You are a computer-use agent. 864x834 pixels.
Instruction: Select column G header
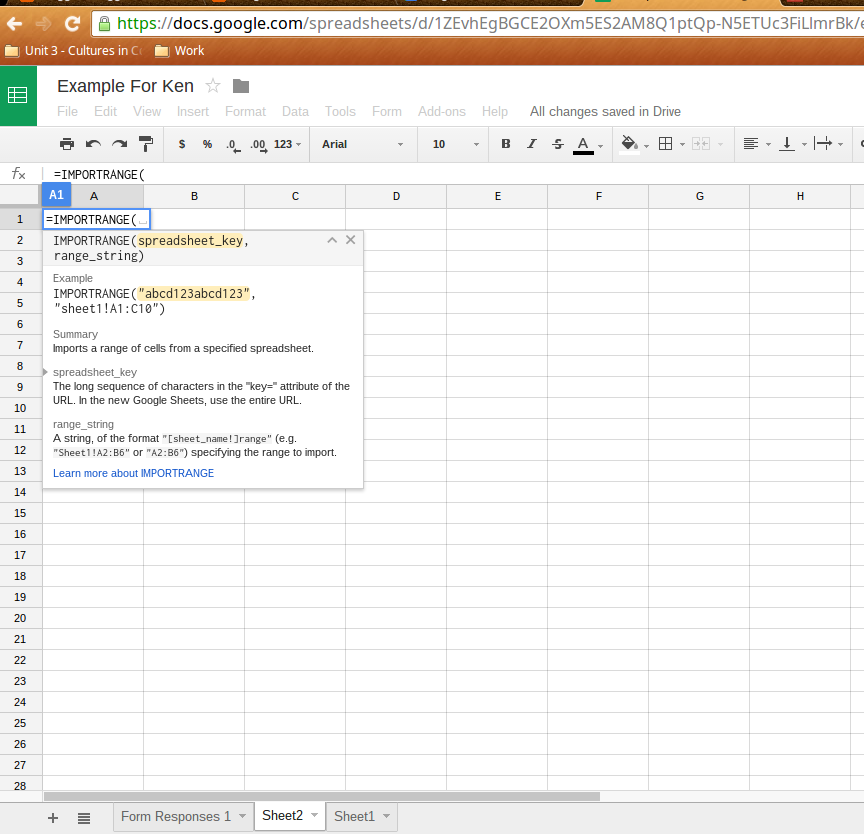(x=699, y=196)
